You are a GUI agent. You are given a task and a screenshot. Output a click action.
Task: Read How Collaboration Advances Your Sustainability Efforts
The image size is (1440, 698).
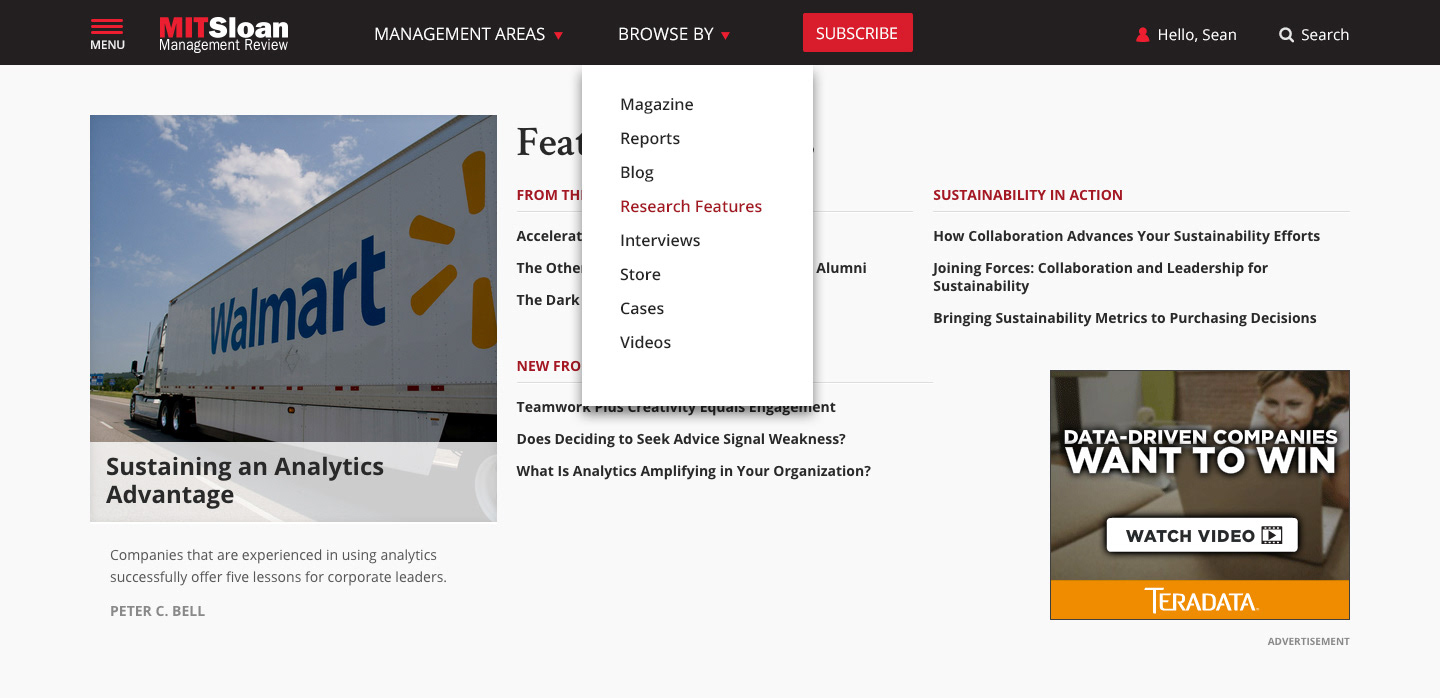pos(1126,236)
